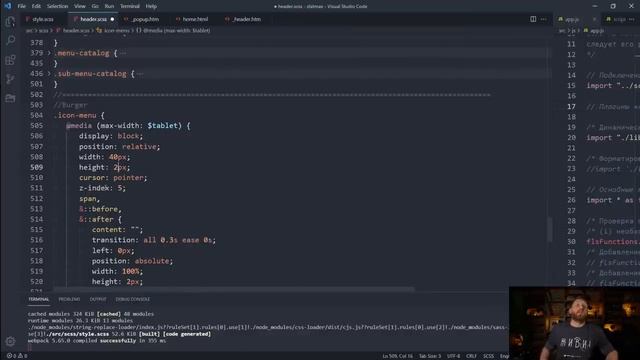Open the File menu
The height and width of the screenshot is (360, 640).
point(22,6)
